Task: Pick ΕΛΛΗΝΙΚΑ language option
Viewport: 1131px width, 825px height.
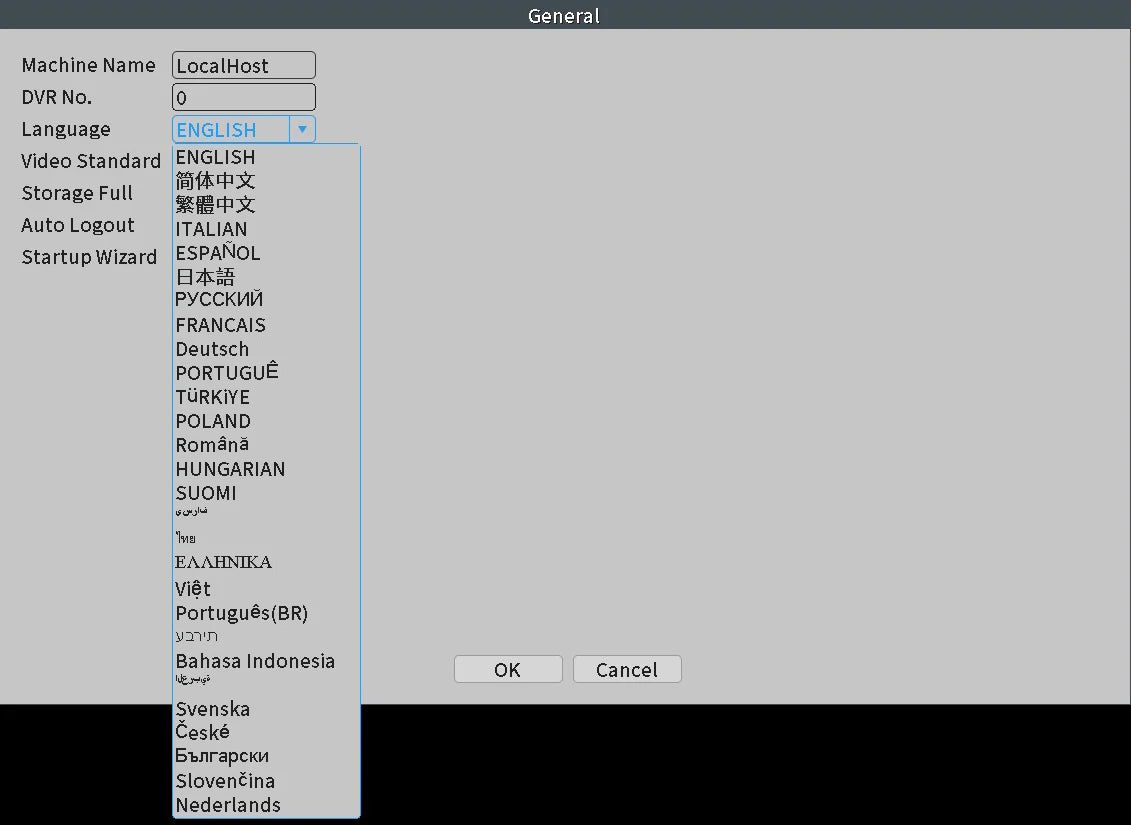Action: point(266,562)
